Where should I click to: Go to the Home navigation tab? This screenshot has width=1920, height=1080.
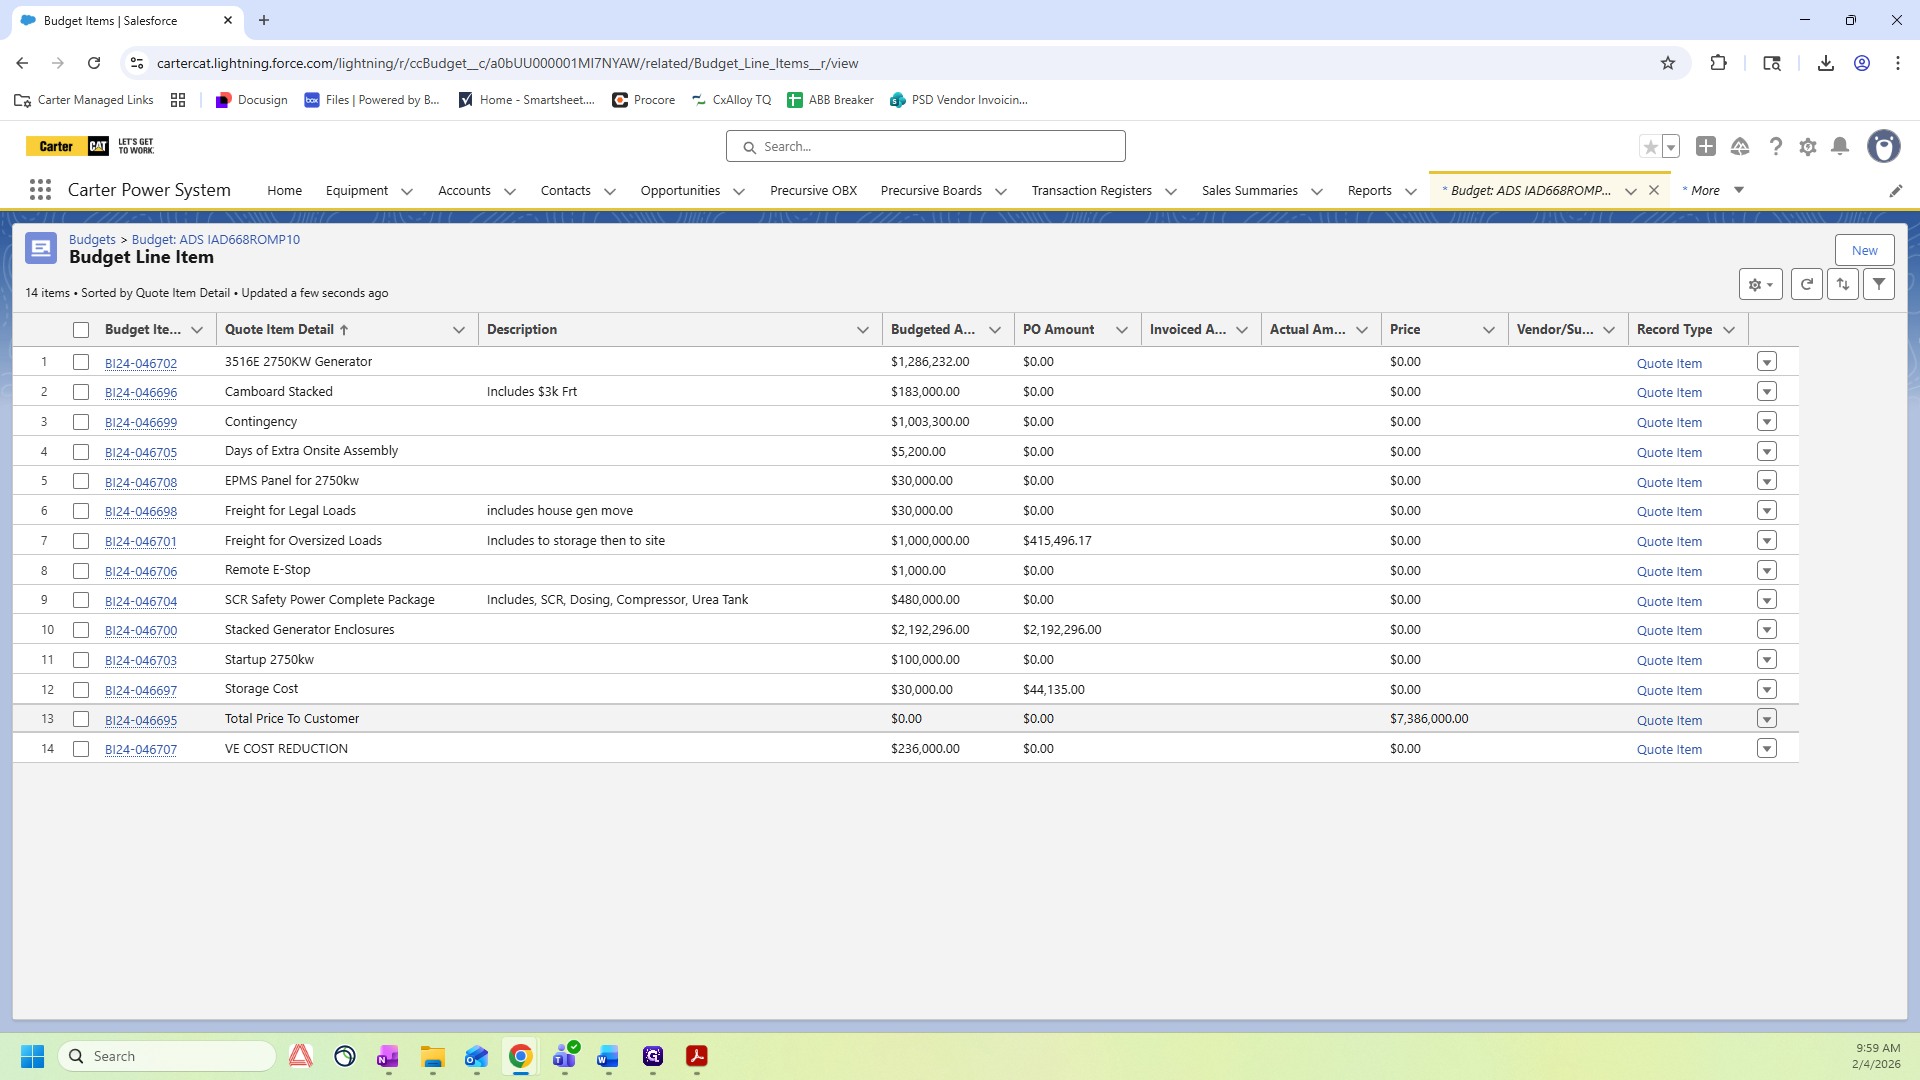click(284, 191)
